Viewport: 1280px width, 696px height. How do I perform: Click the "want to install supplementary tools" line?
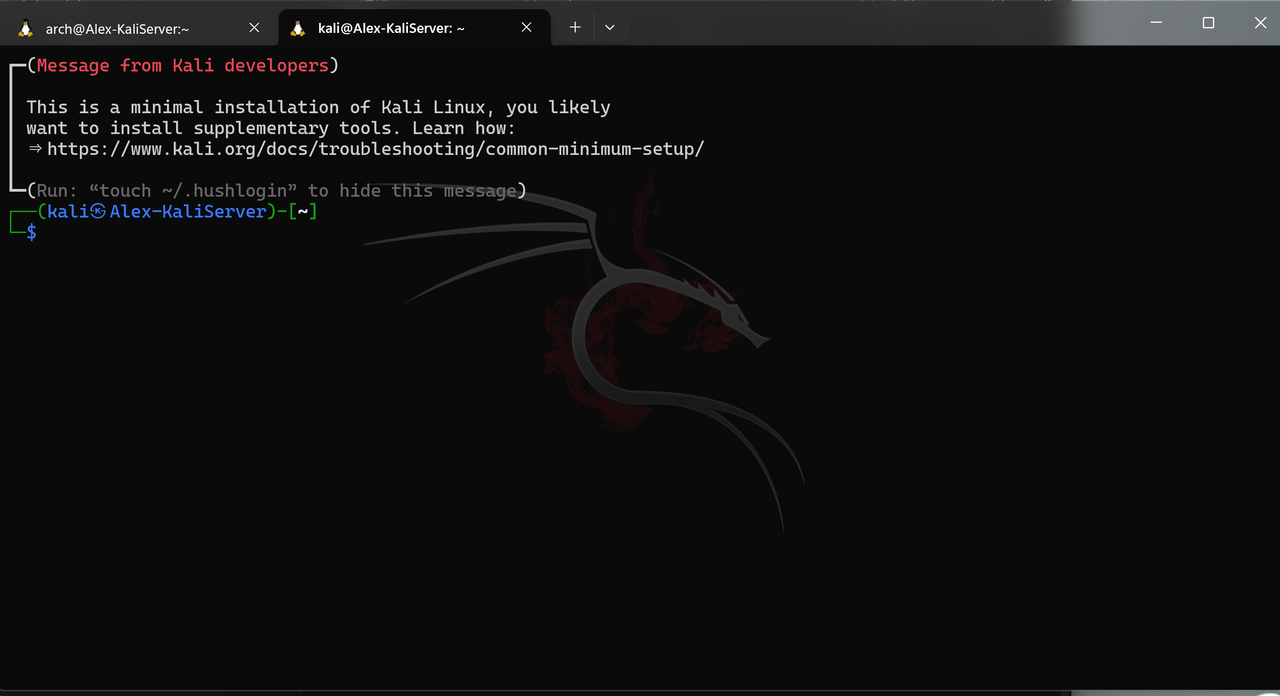[x=271, y=128]
